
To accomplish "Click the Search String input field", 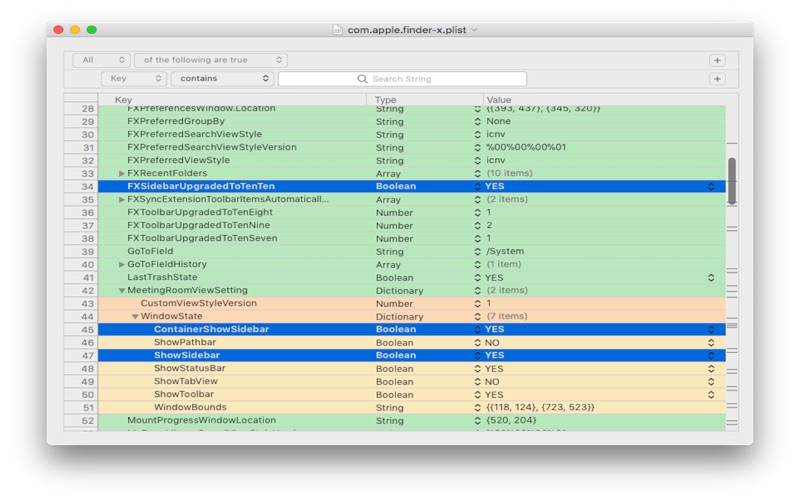I will pyautogui.click(x=402, y=79).
